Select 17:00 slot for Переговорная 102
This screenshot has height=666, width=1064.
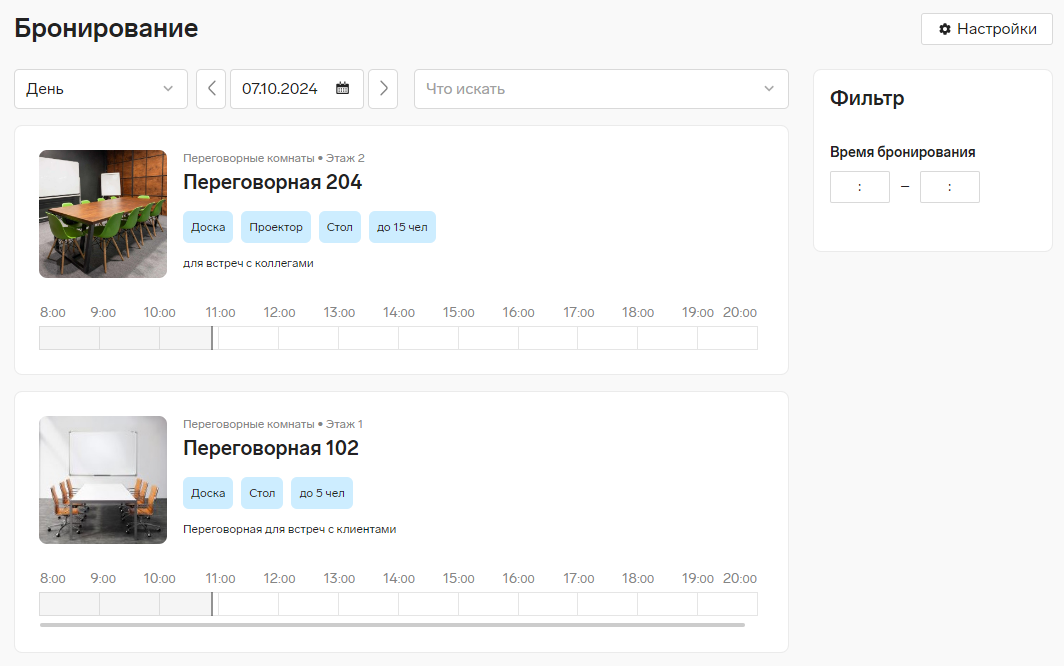pos(607,604)
